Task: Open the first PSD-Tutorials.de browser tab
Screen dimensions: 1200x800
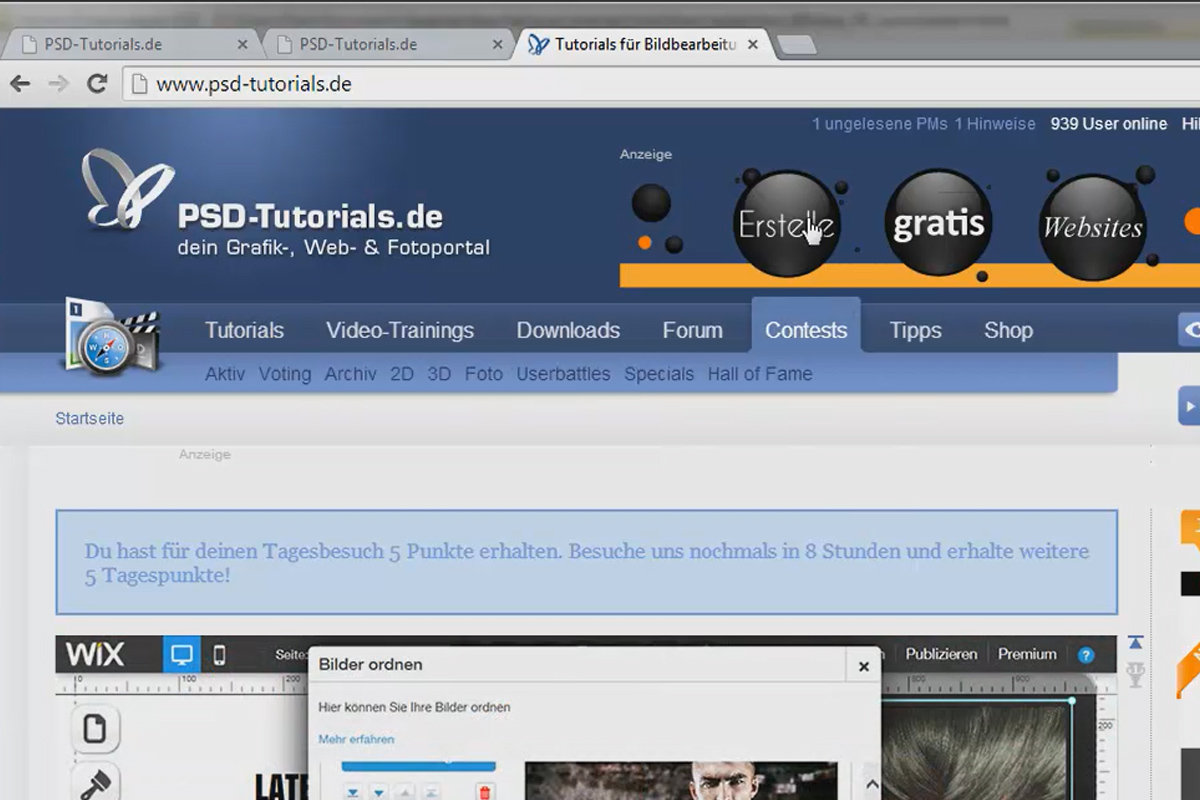Action: point(130,44)
